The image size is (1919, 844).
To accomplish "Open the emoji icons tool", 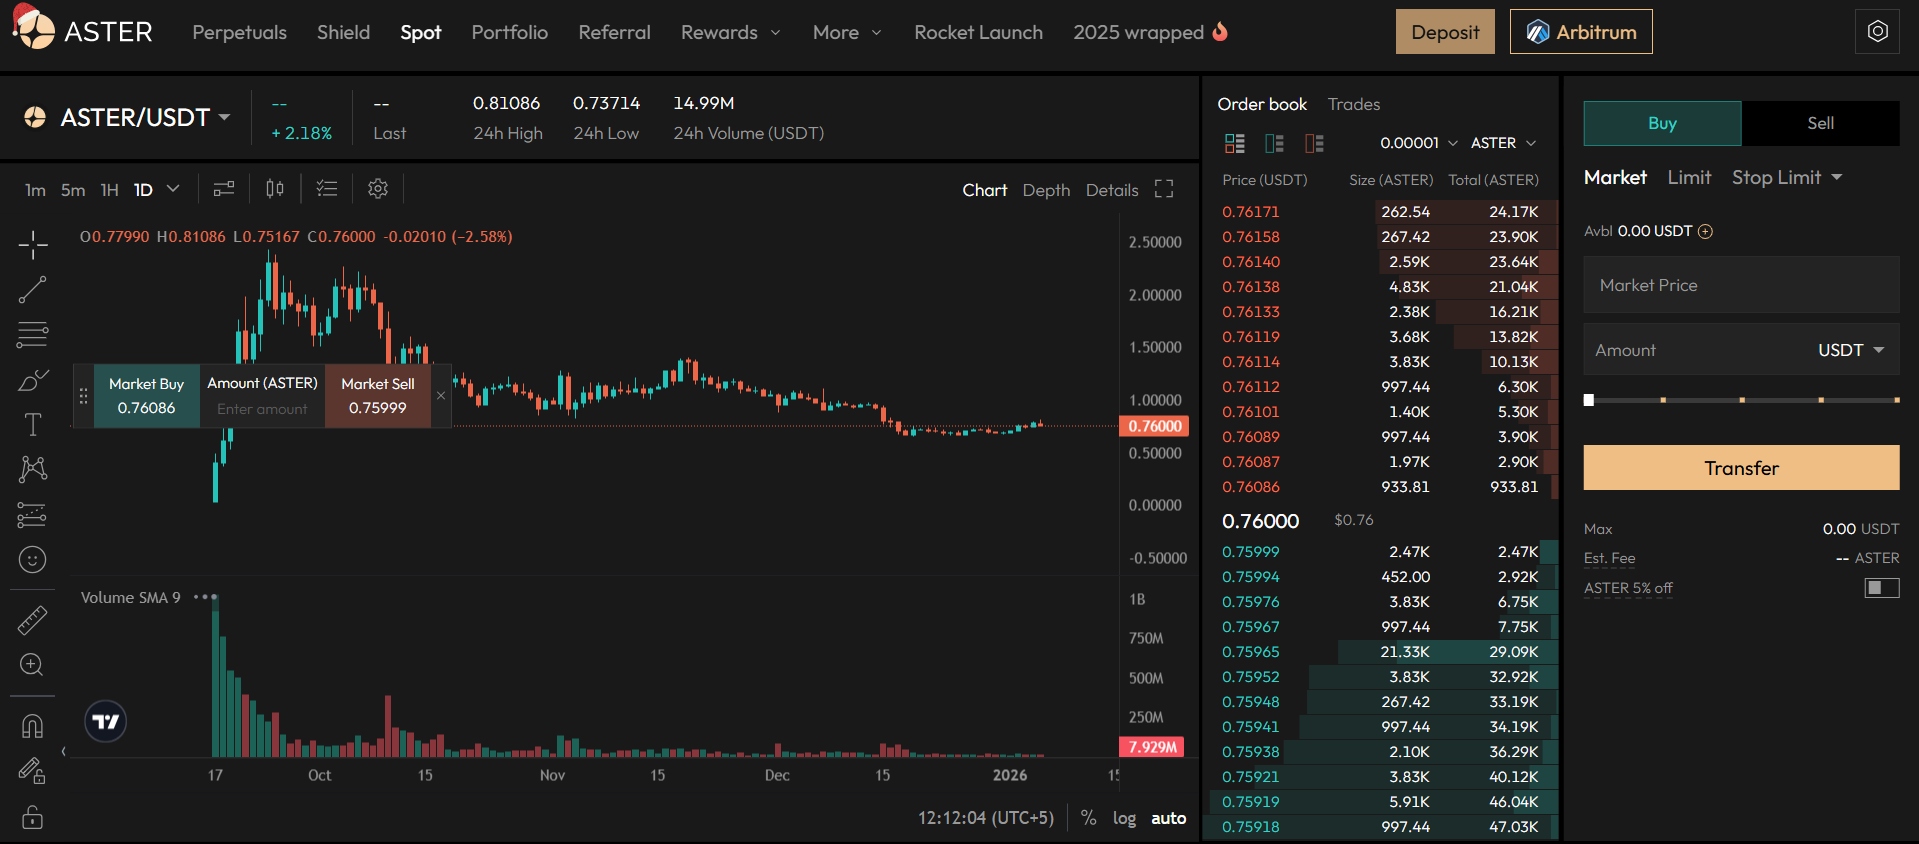I will [x=33, y=560].
